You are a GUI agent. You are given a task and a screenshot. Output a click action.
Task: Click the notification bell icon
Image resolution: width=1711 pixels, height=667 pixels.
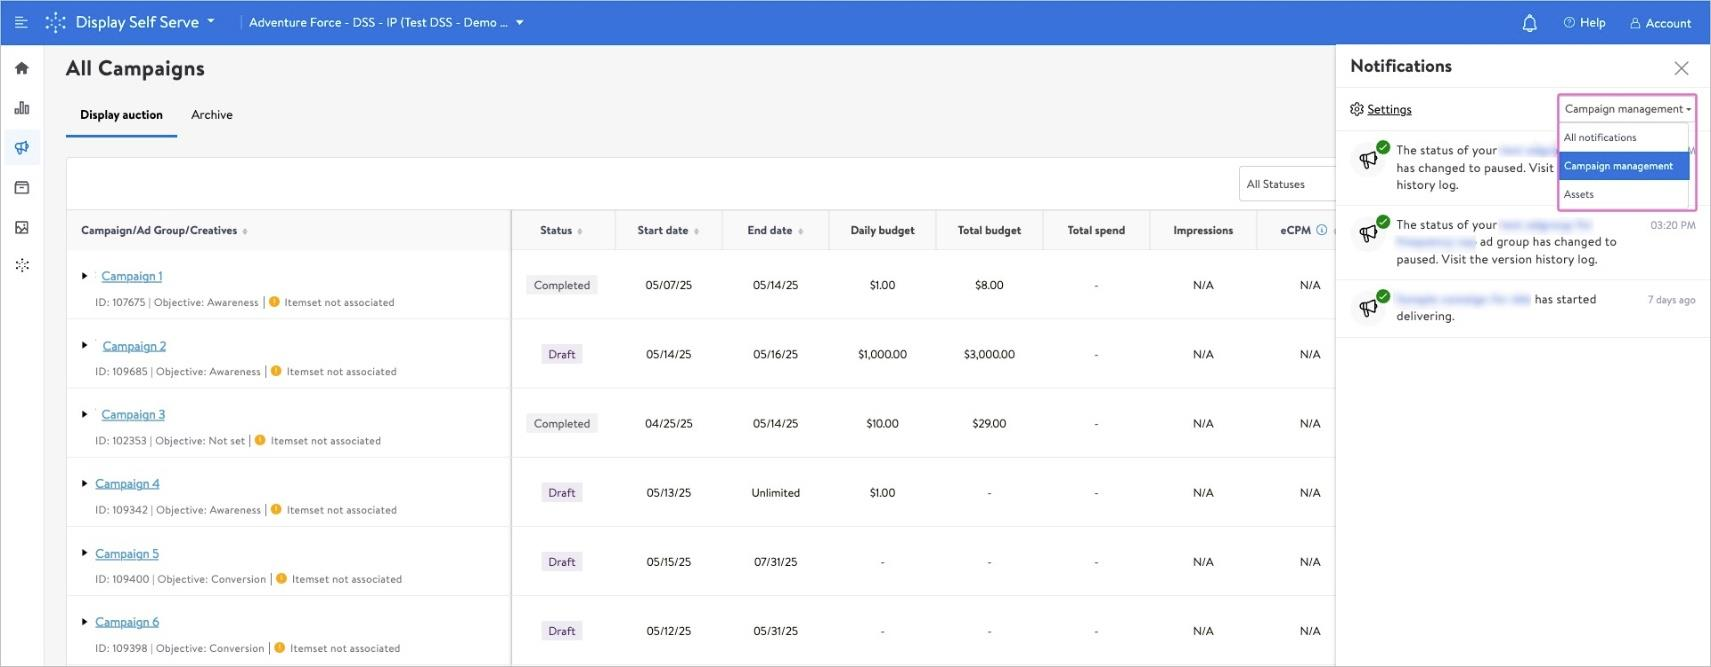[x=1529, y=23]
